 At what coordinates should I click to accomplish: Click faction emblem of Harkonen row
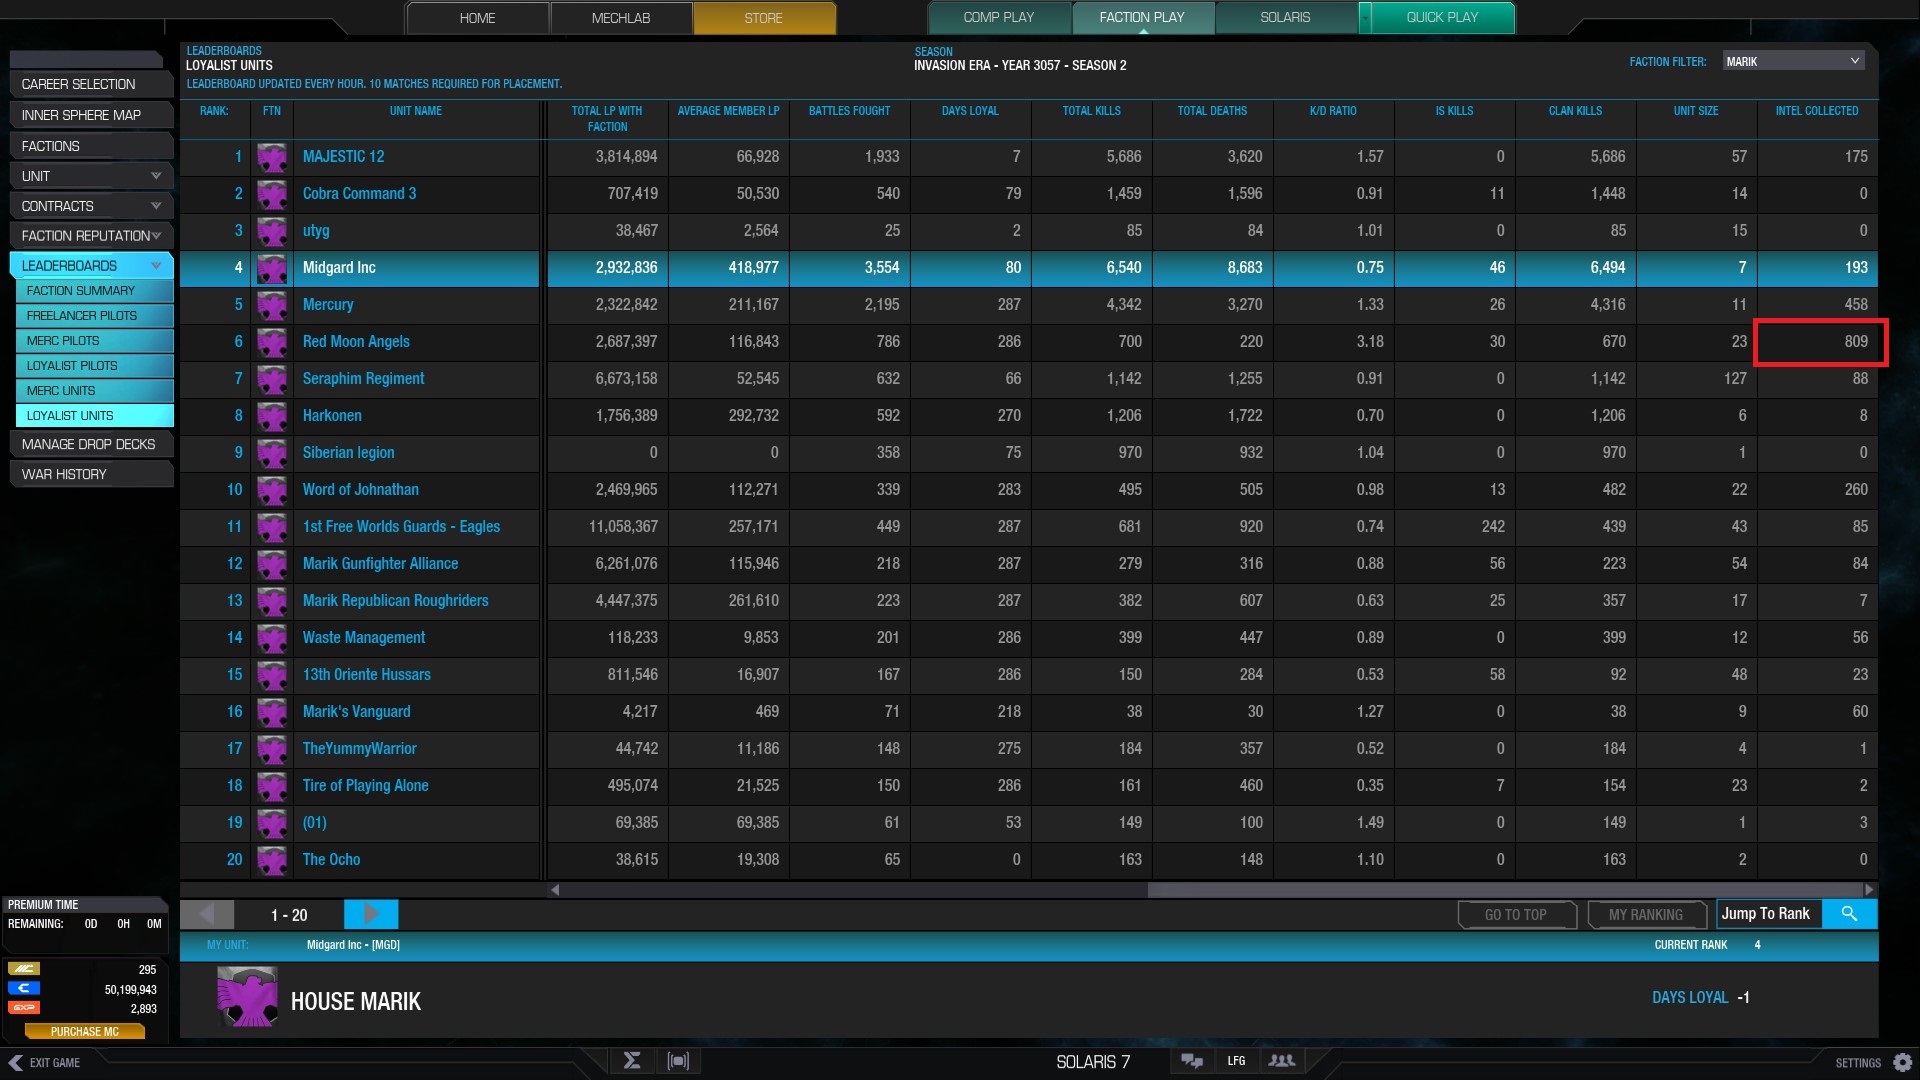click(x=272, y=416)
